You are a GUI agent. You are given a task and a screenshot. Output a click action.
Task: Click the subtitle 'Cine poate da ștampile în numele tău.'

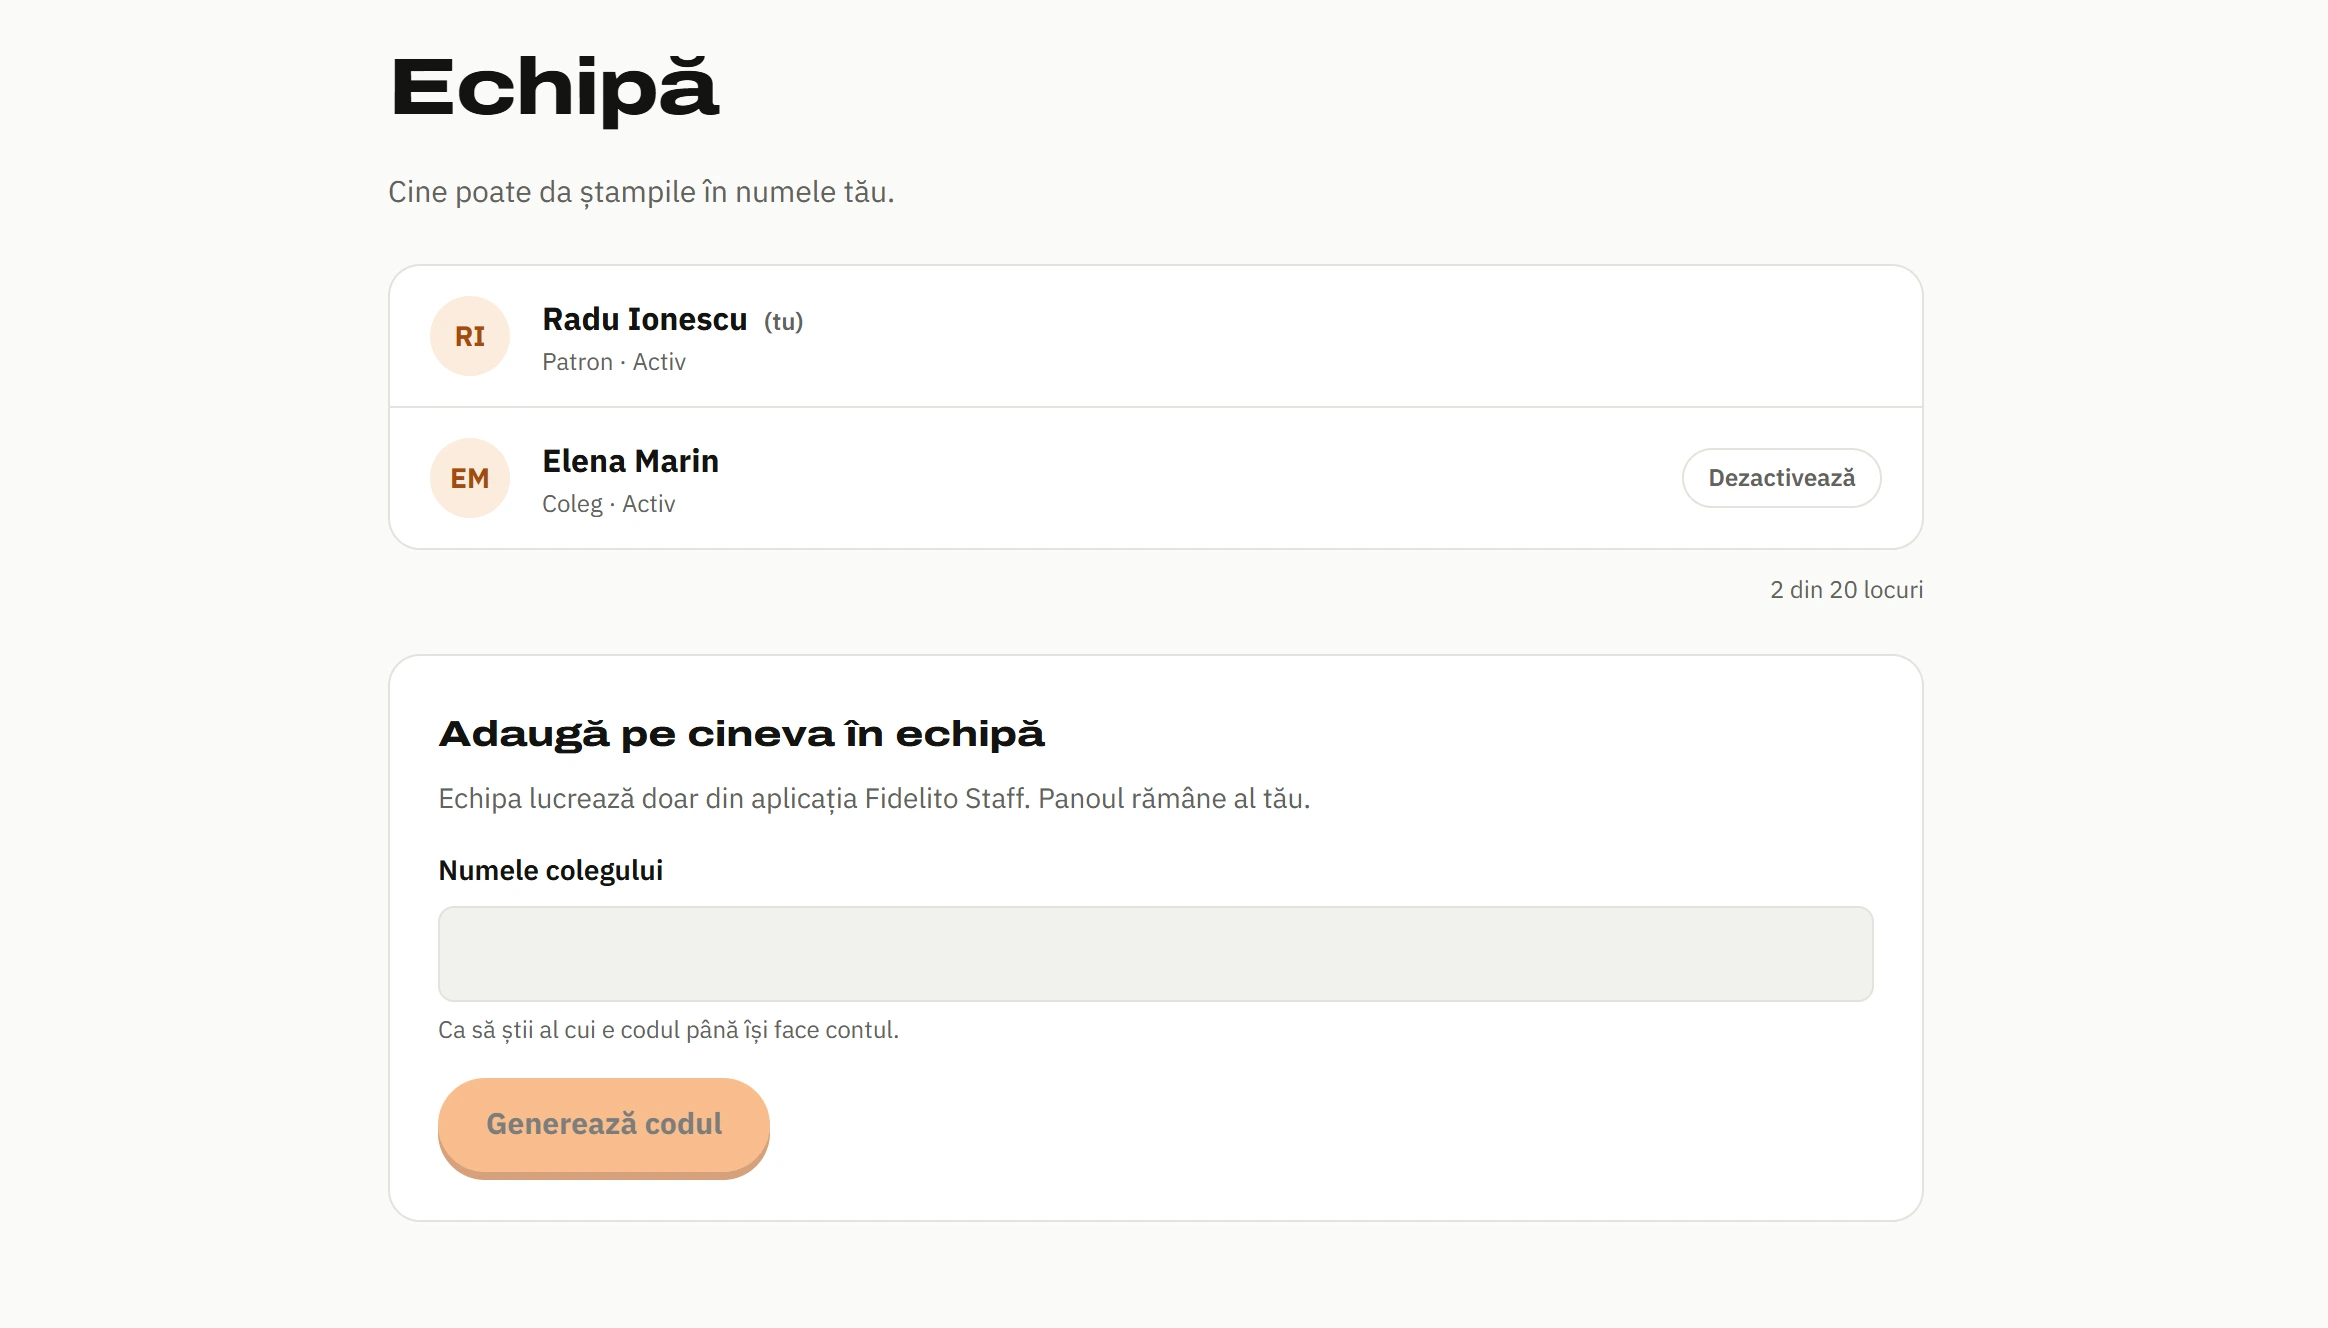(x=641, y=192)
